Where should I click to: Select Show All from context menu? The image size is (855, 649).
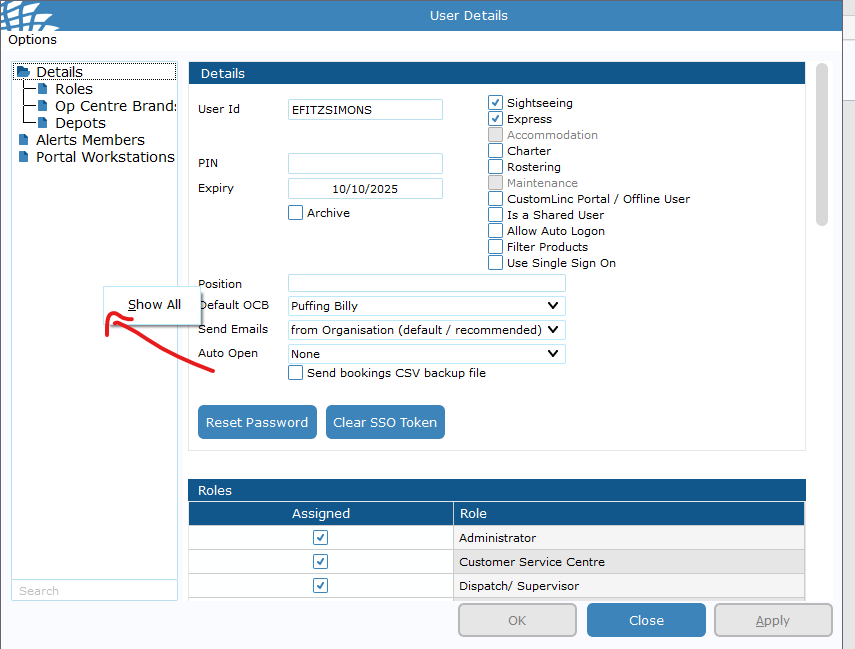pyautogui.click(x=154, y=305)
